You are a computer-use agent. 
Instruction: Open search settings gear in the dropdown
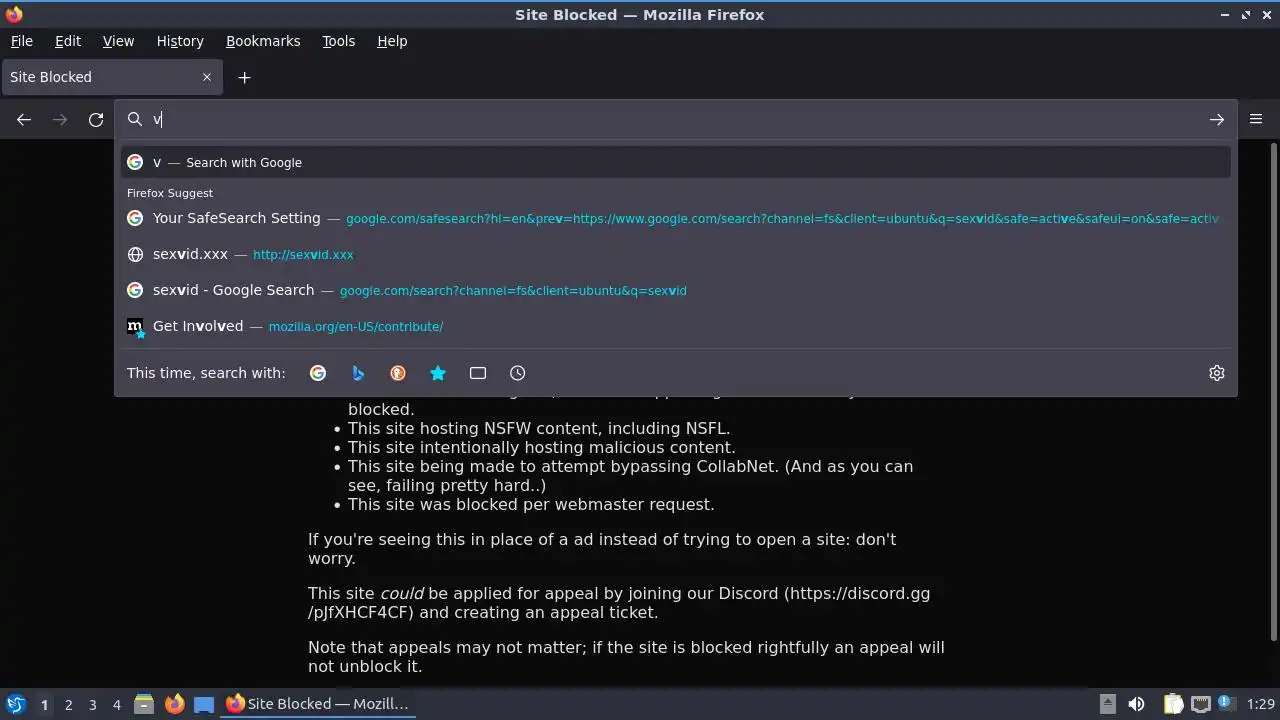[1217, 373]
